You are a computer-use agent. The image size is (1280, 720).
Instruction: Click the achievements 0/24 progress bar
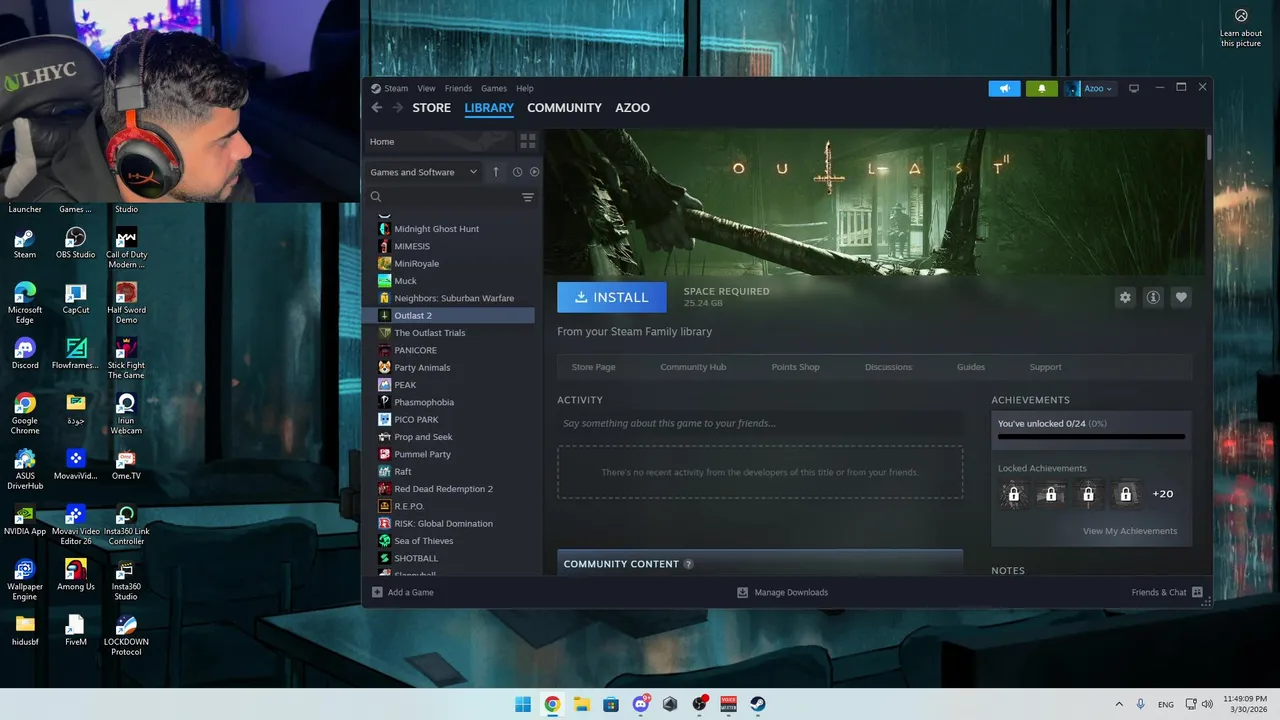pos(1091,436)
